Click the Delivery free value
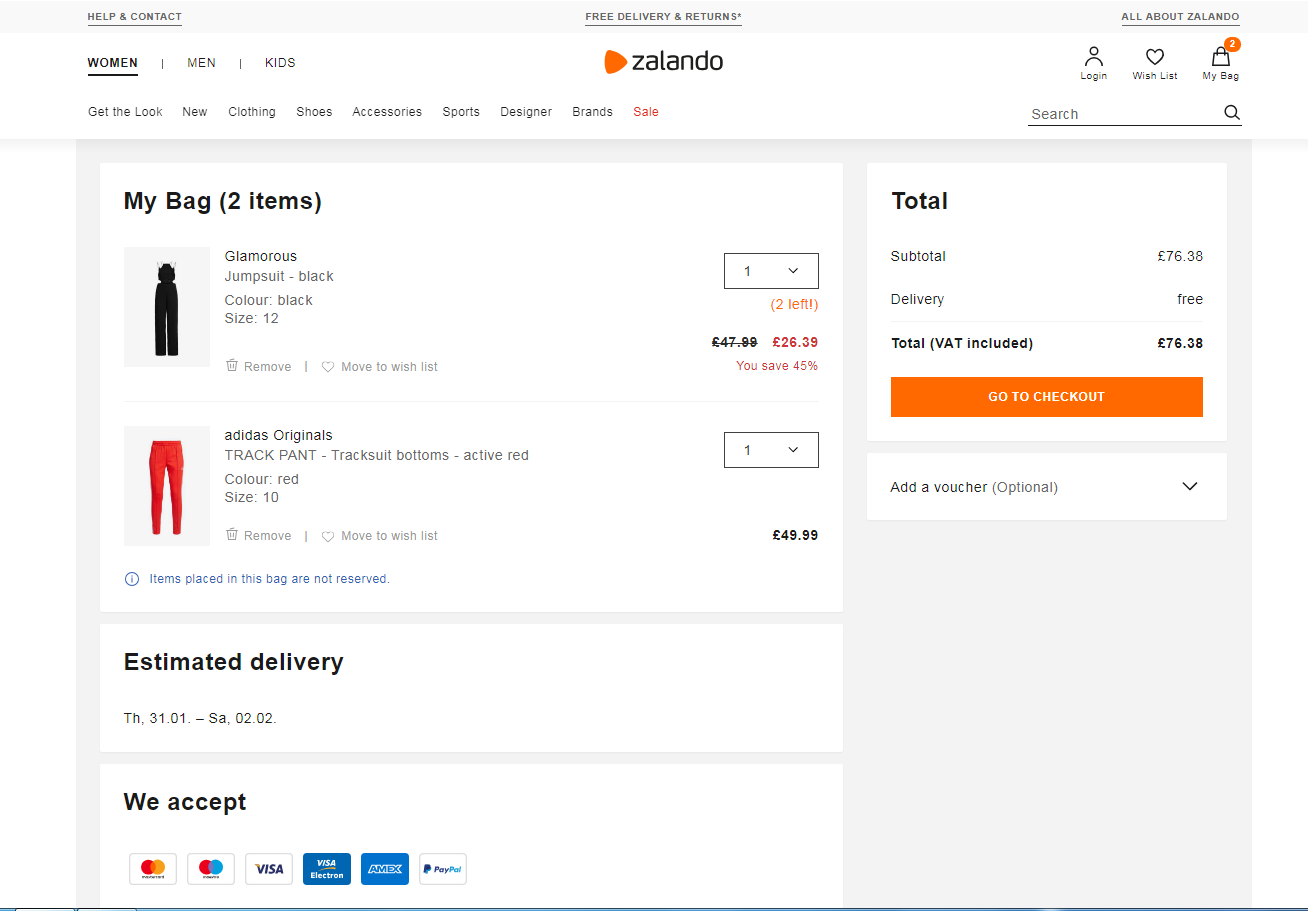 click(1190, 299)
